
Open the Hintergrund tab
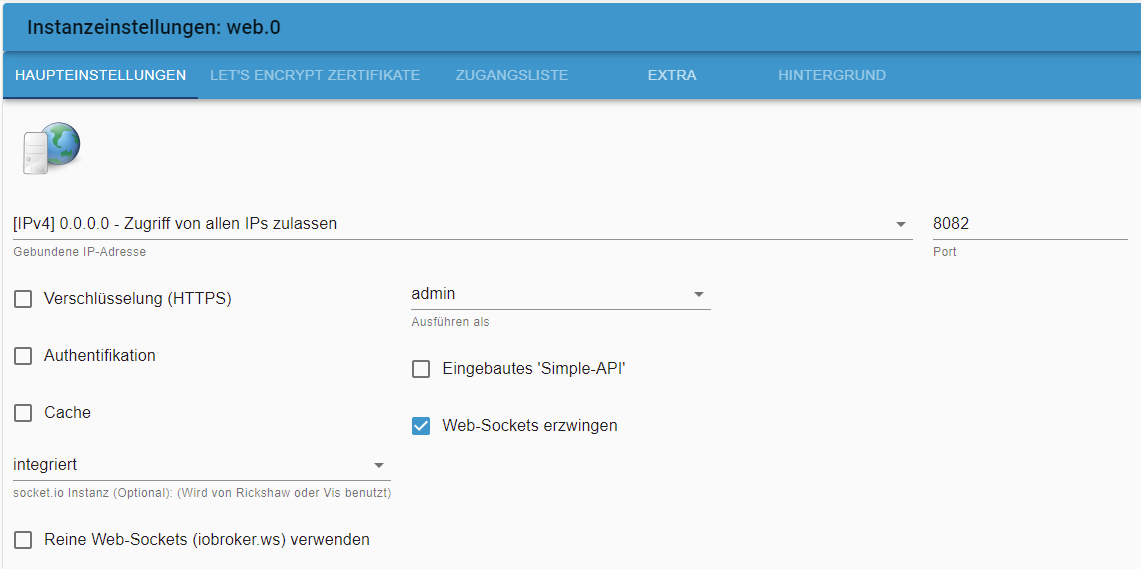(x=832, y=75)
